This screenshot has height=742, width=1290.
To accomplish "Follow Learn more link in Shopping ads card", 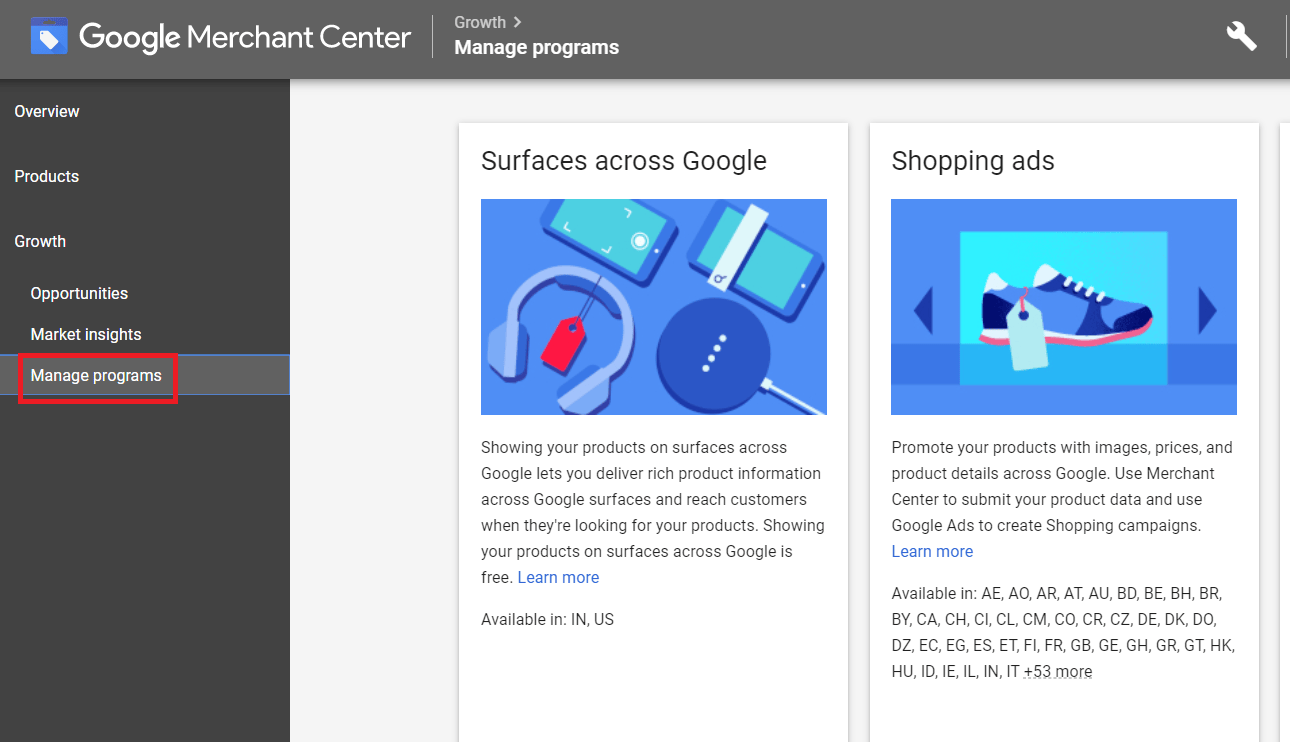I will (x=932, y=551).
